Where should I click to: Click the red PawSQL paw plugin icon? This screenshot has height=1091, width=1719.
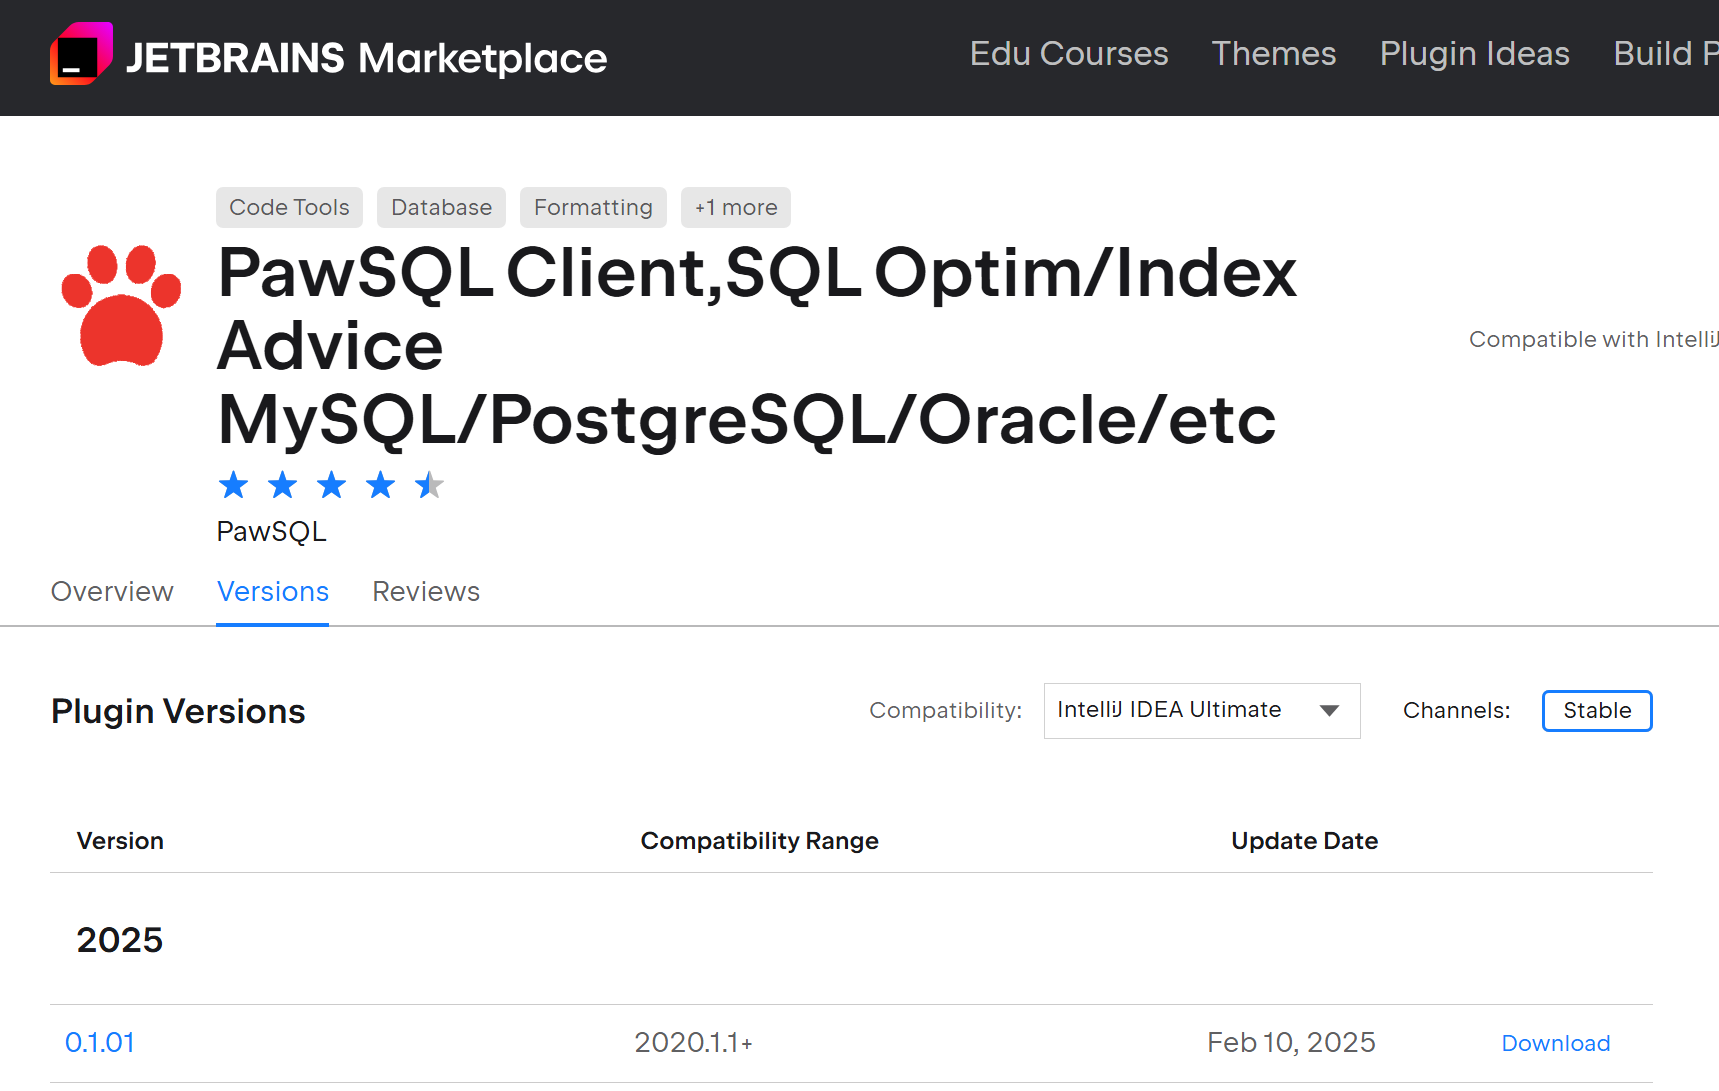point(121,306)
